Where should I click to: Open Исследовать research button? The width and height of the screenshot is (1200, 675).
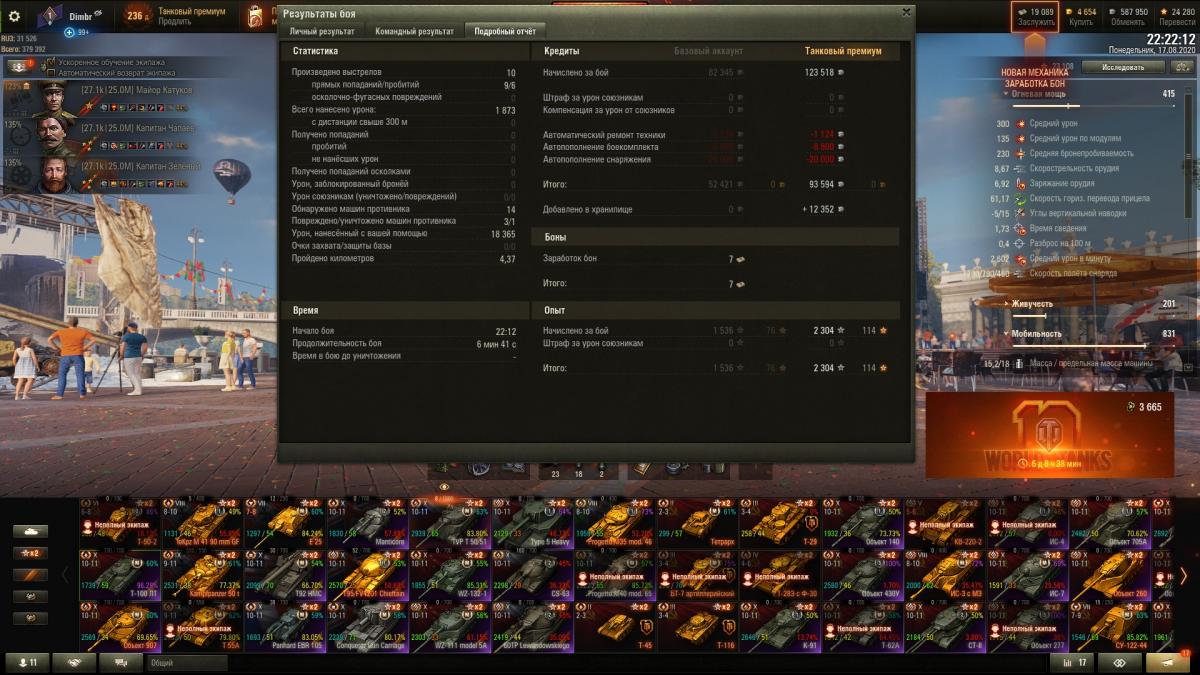pyautogui.click(x=1123, y=67)
